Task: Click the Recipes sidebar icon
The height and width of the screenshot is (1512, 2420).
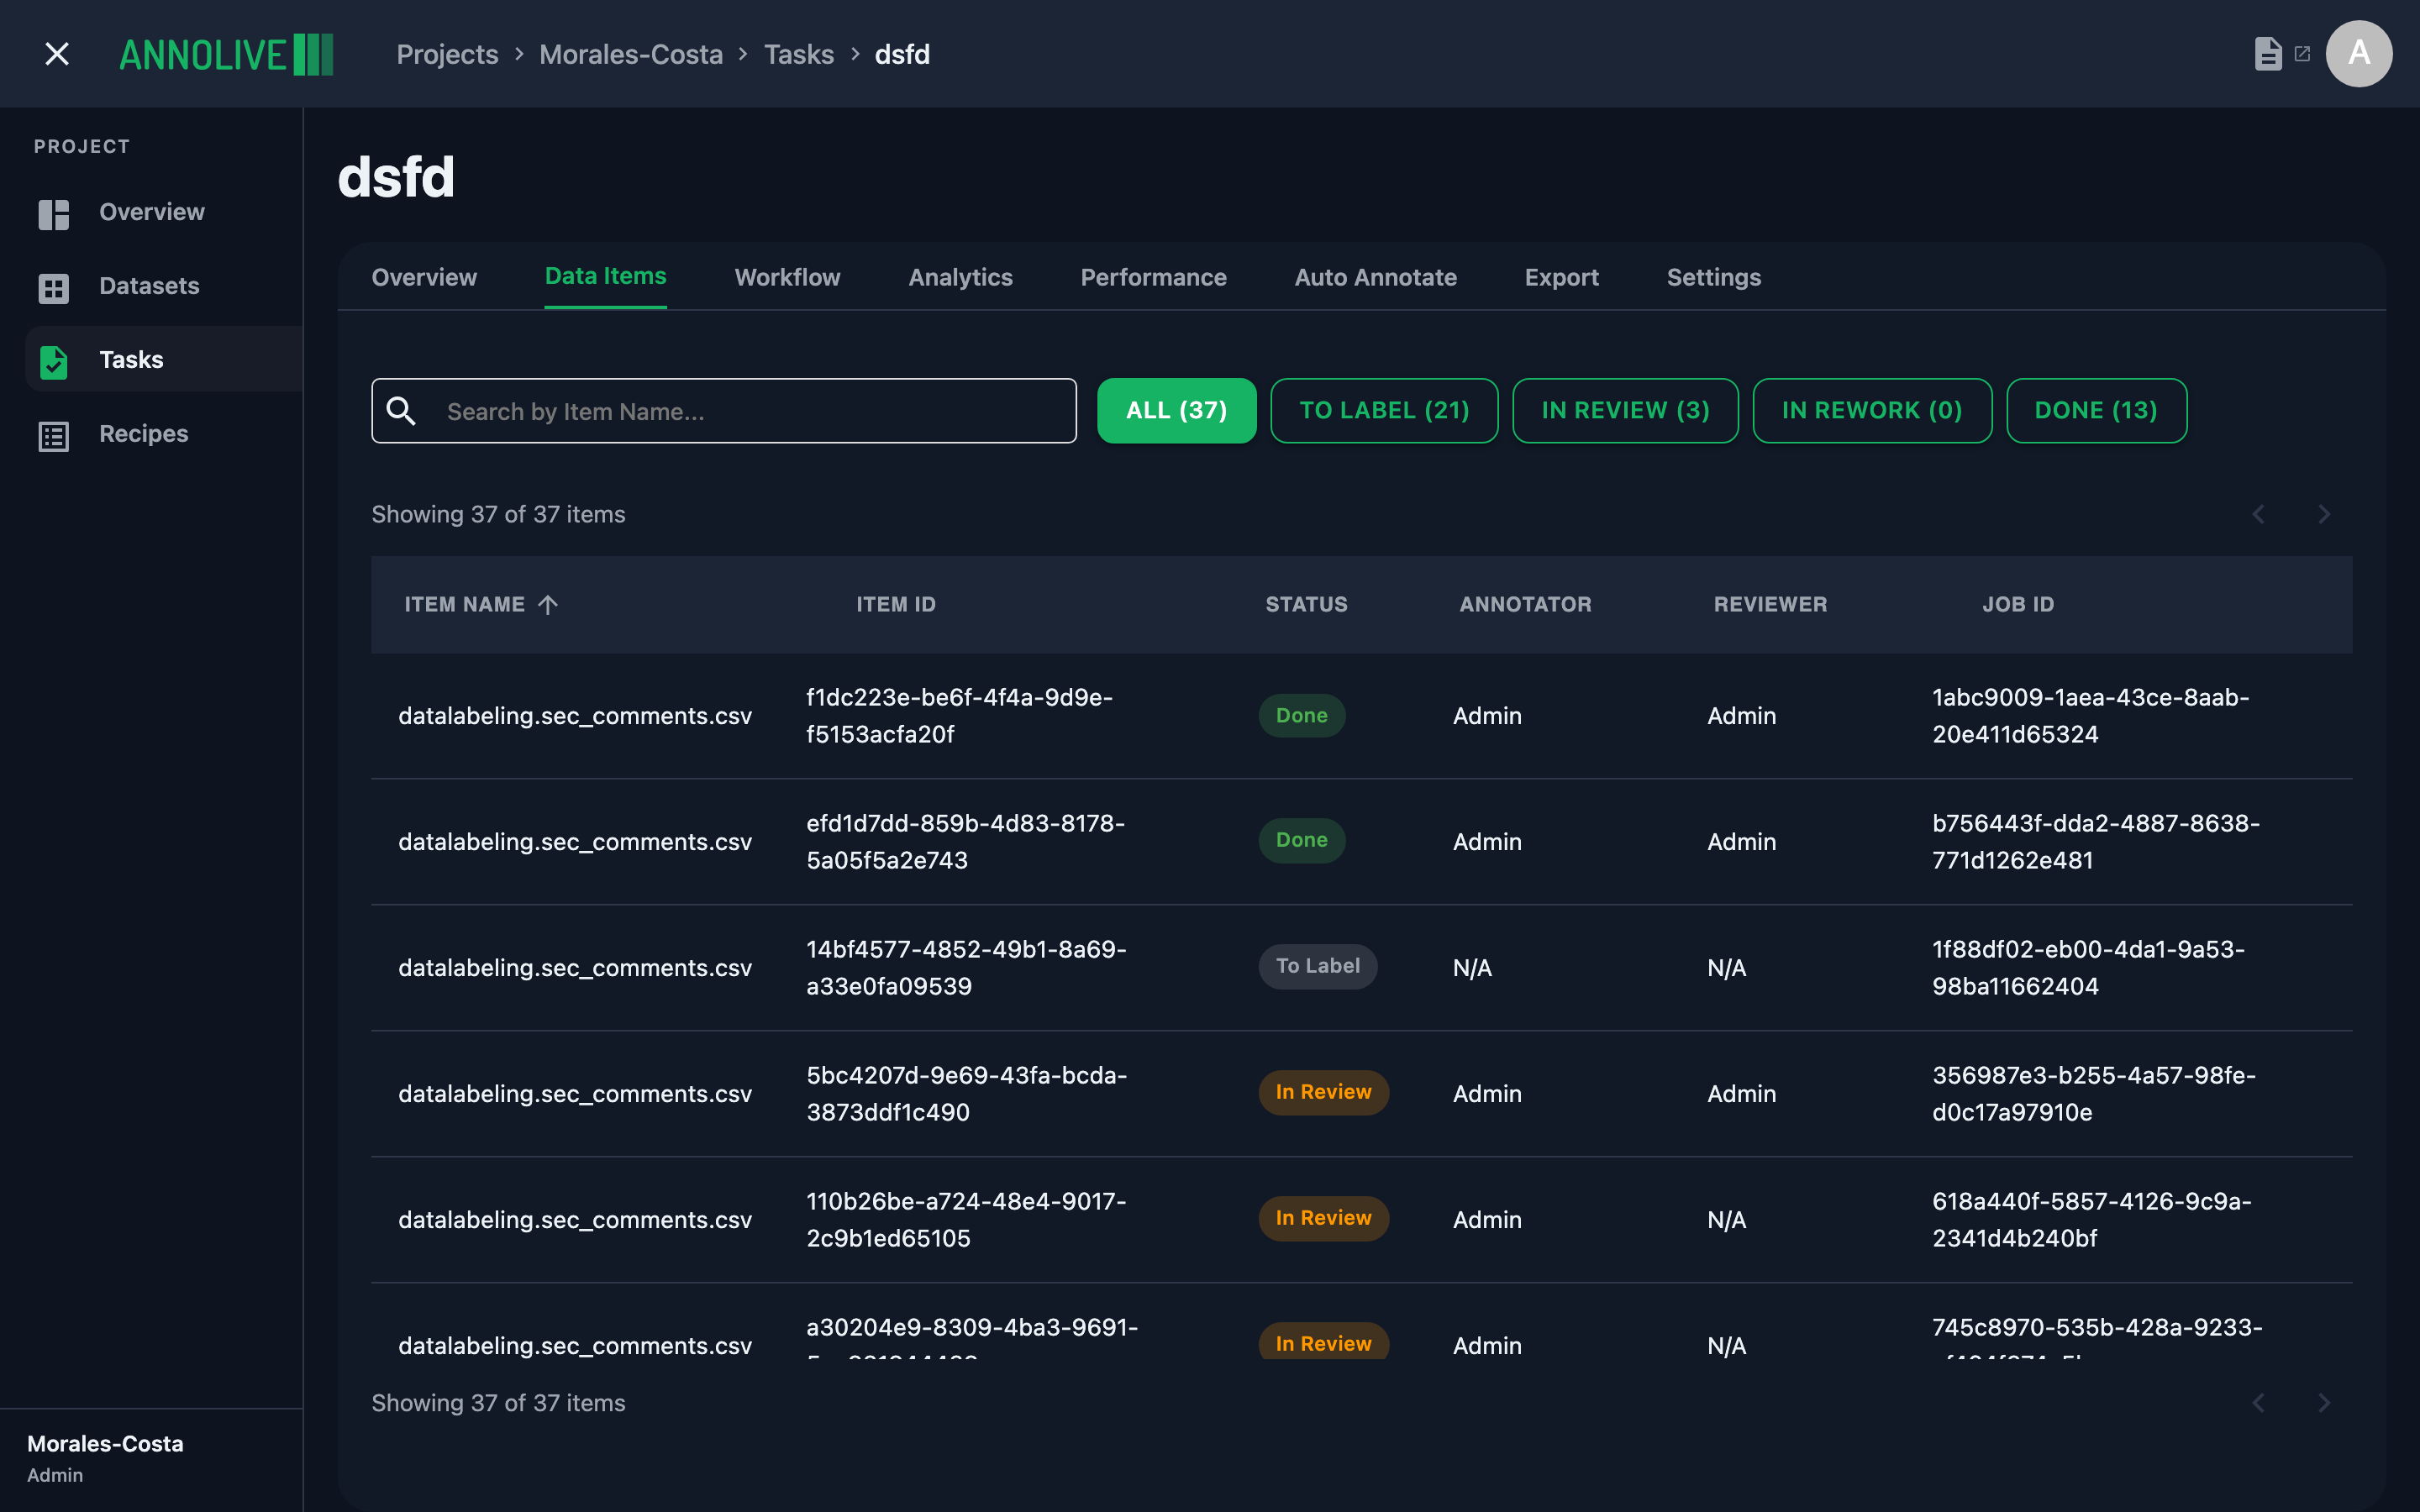Action: (54, 435)
